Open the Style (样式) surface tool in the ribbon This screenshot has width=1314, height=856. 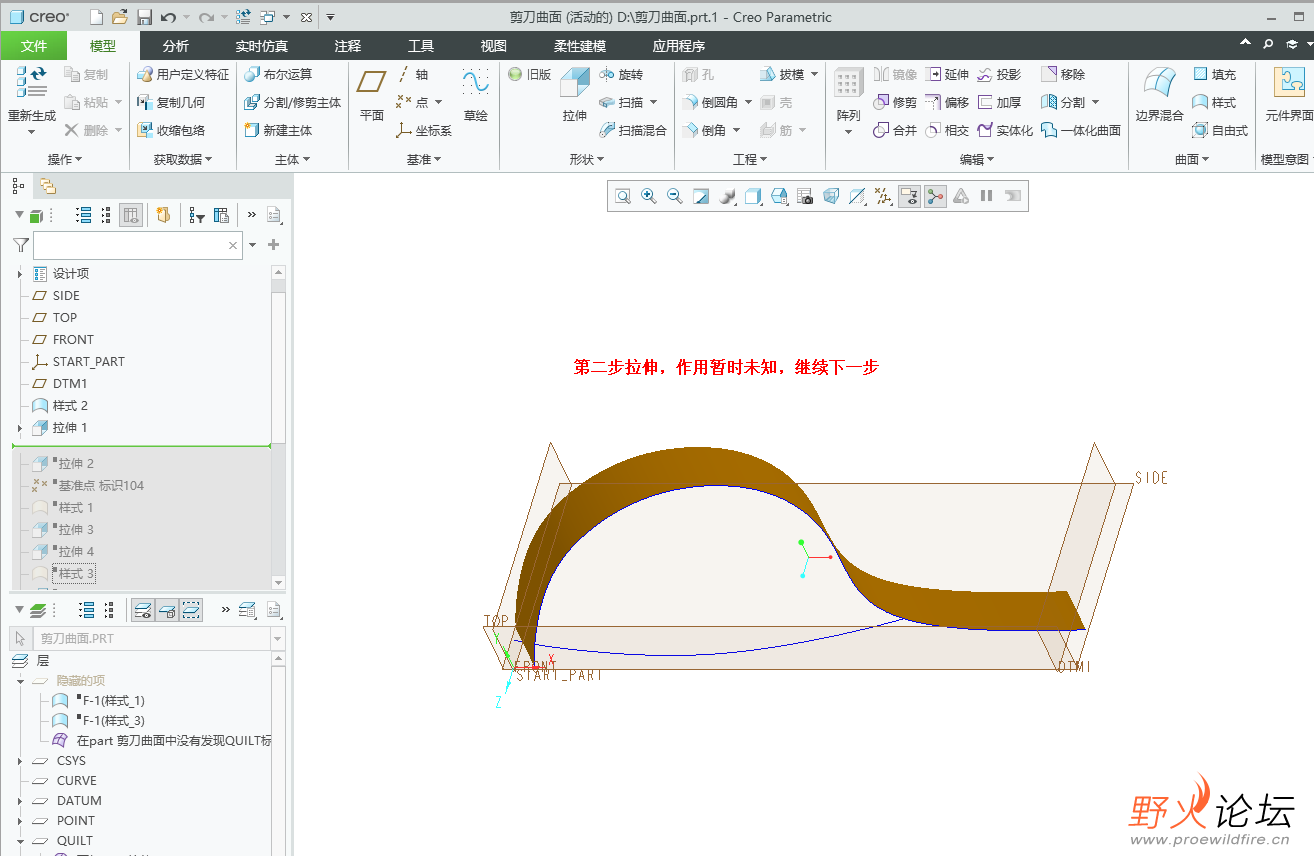[1214, 103]
